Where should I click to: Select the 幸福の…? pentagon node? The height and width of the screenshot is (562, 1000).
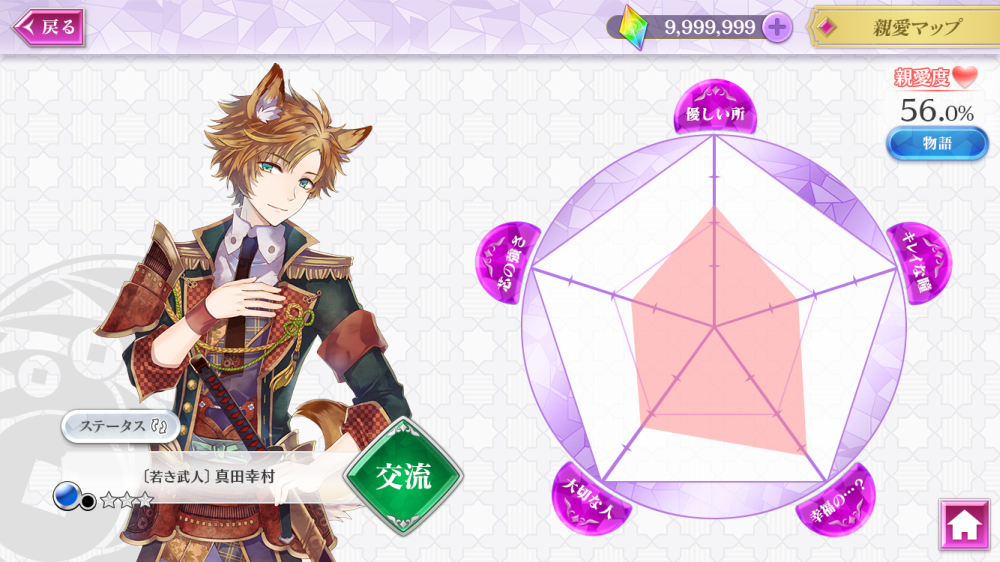(x=837, y=501)
